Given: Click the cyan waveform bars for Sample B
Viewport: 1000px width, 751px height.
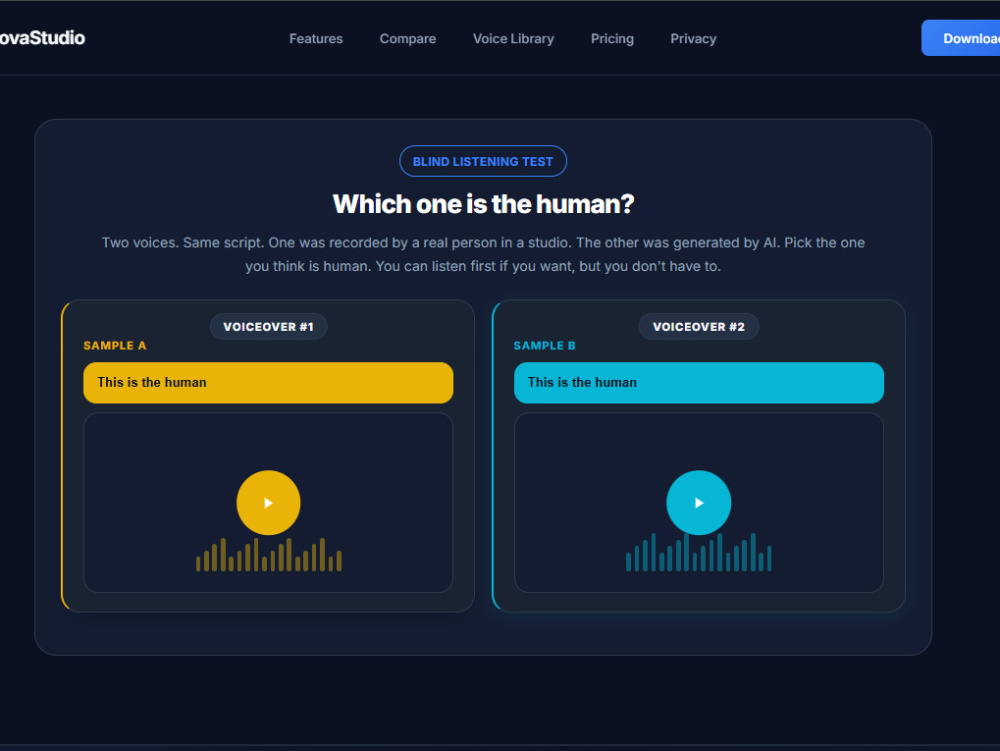Looking at the screenshot, I should point(698,552).
